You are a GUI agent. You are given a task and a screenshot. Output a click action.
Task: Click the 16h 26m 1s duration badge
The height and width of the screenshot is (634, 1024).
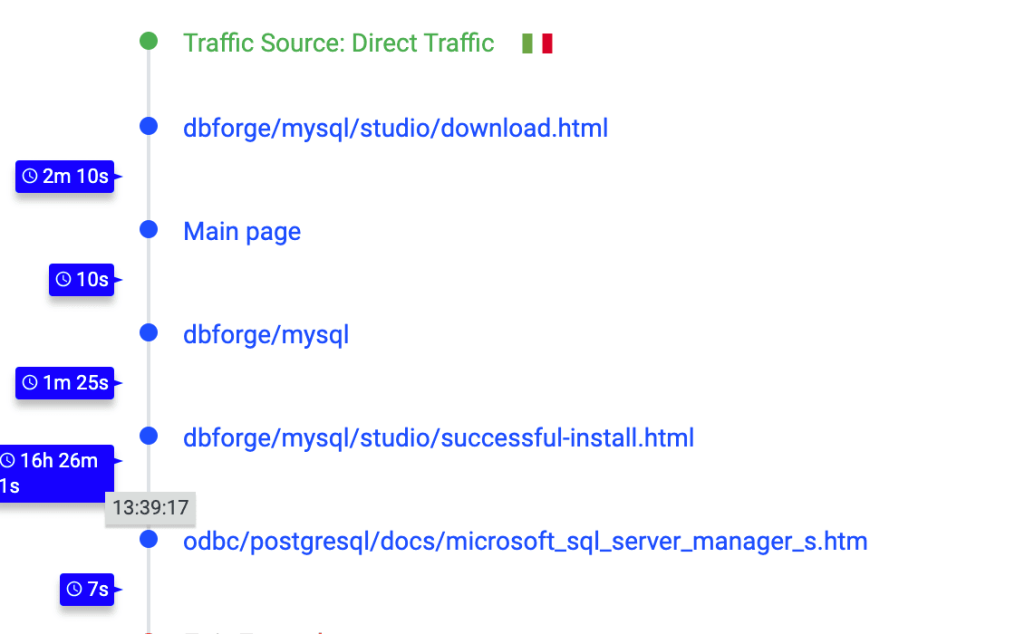(x=57, y=473)
